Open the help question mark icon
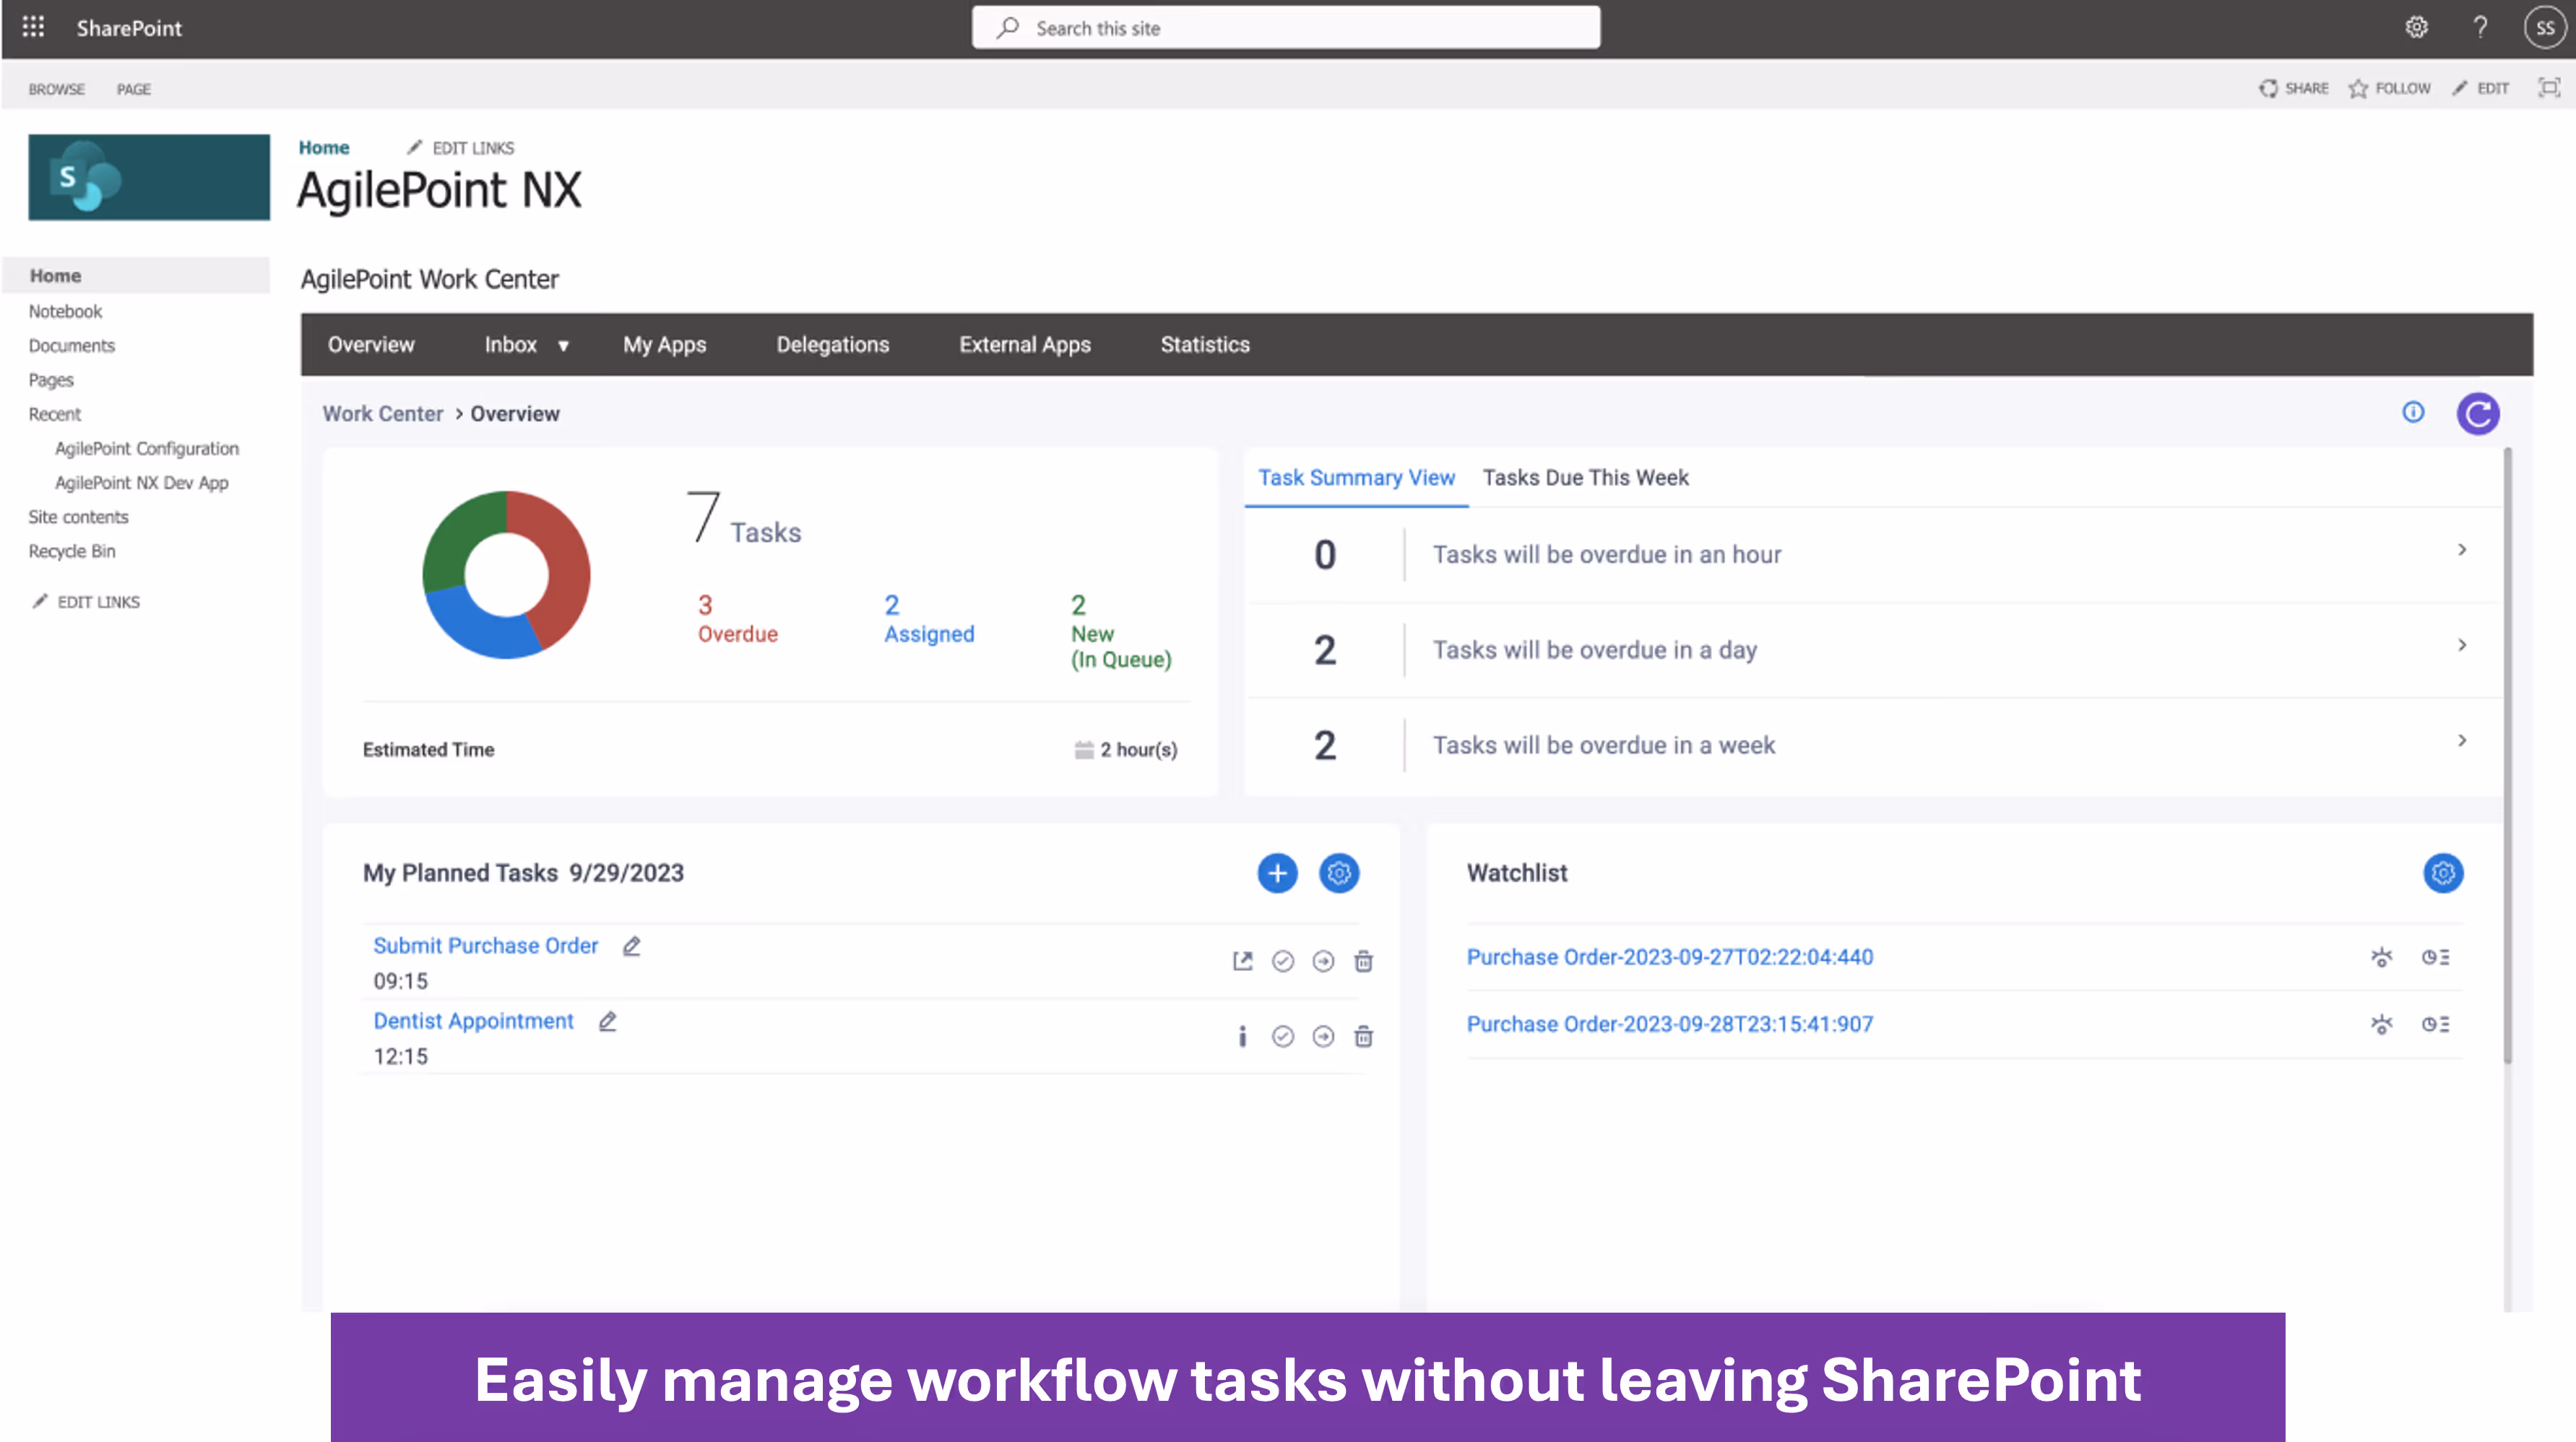The width and height of the screenshot is (2576, 1442). point(2480,27)
